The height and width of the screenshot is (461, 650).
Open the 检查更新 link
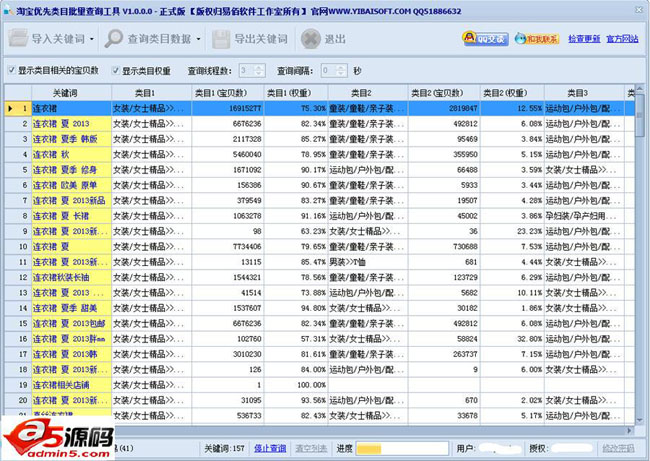(x=584, y=39)
